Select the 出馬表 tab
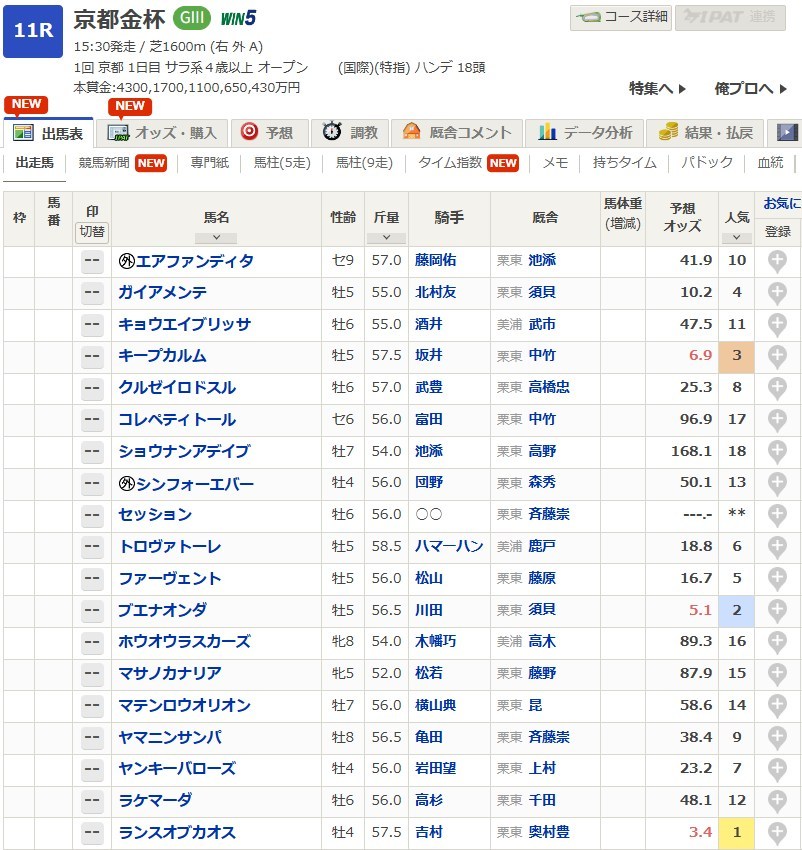Image resolution: width=802 pixels, height=850 pixels. click(x=49, y=133)
